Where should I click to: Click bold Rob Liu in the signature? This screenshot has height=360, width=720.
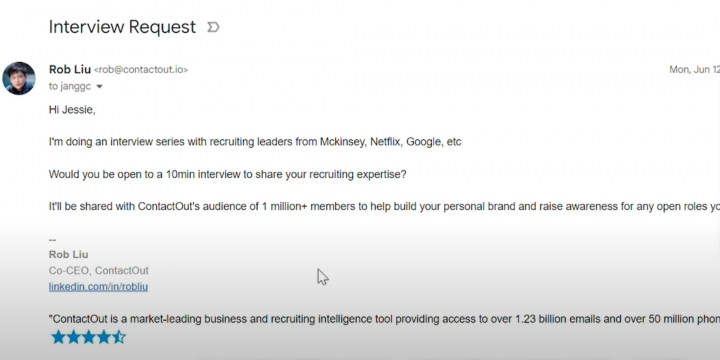(68, 254)
